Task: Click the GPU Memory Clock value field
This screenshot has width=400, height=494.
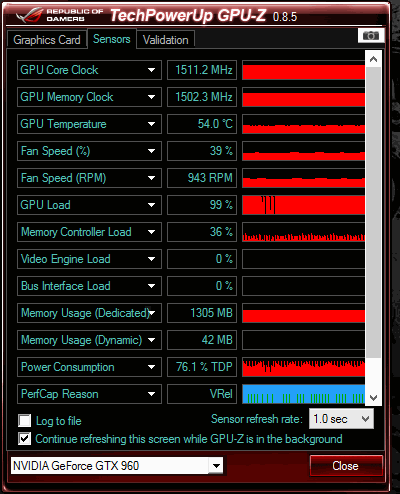Action: [202, 97]
